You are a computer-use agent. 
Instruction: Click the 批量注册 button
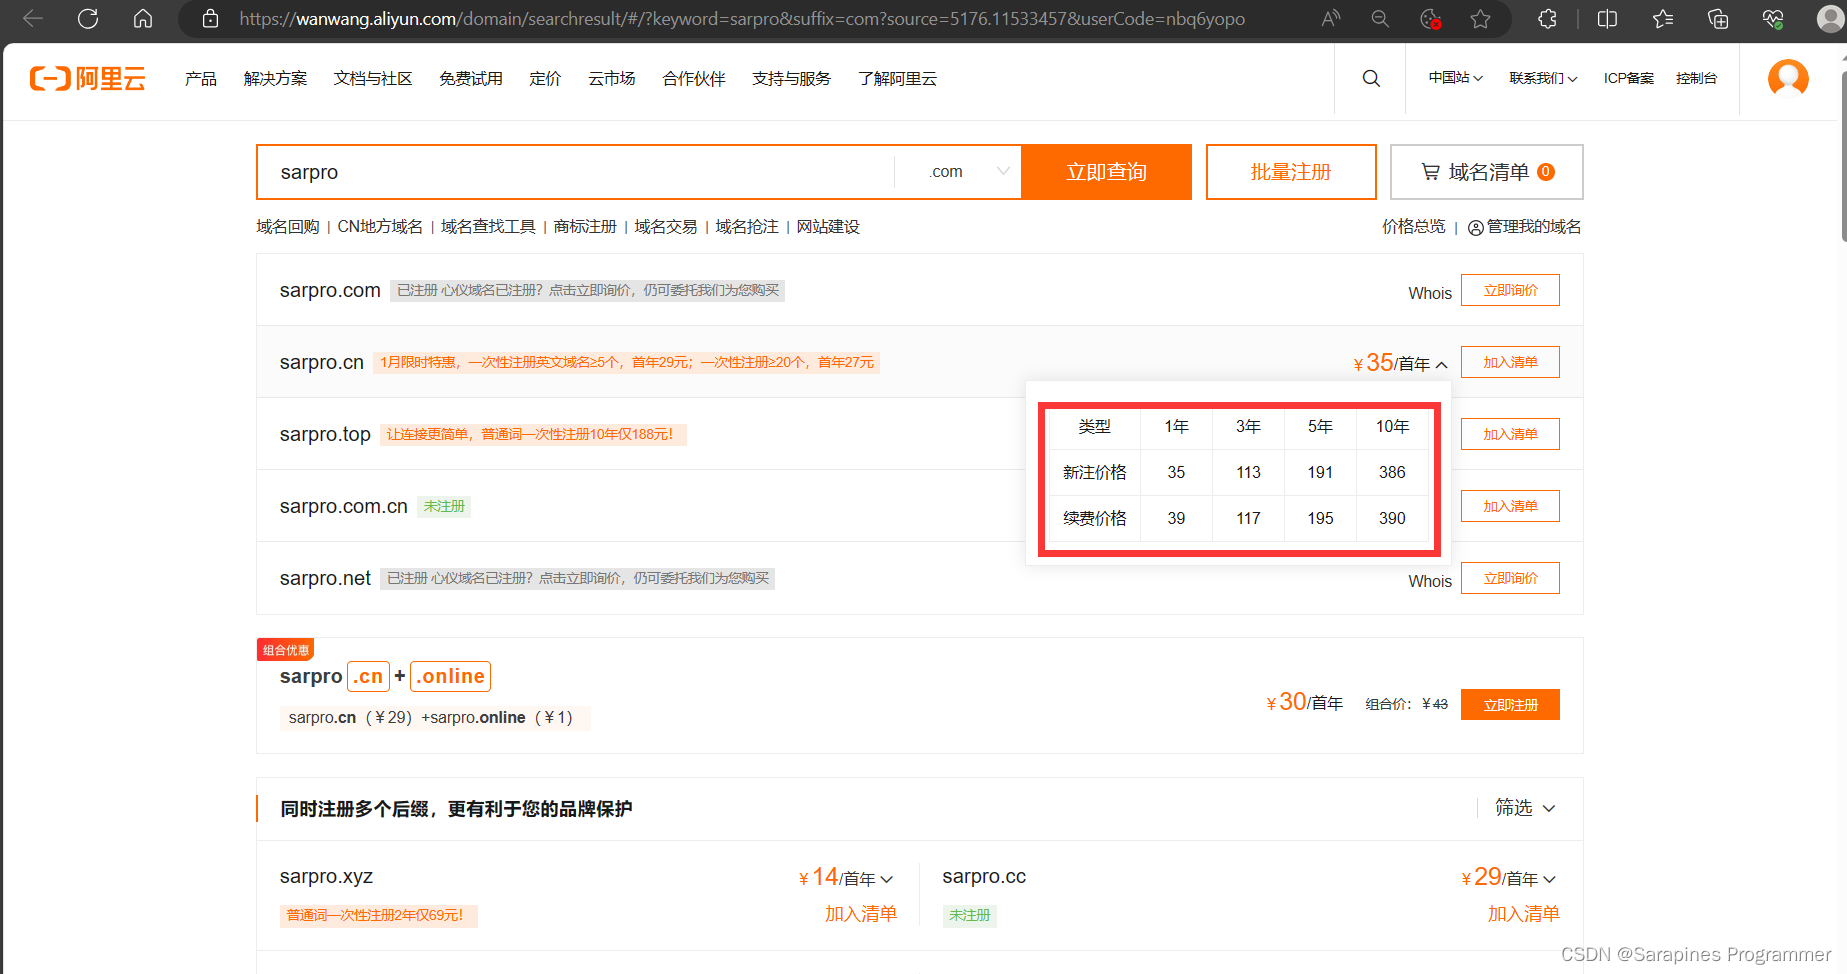pyautogui.click(x=1290, y=172)
